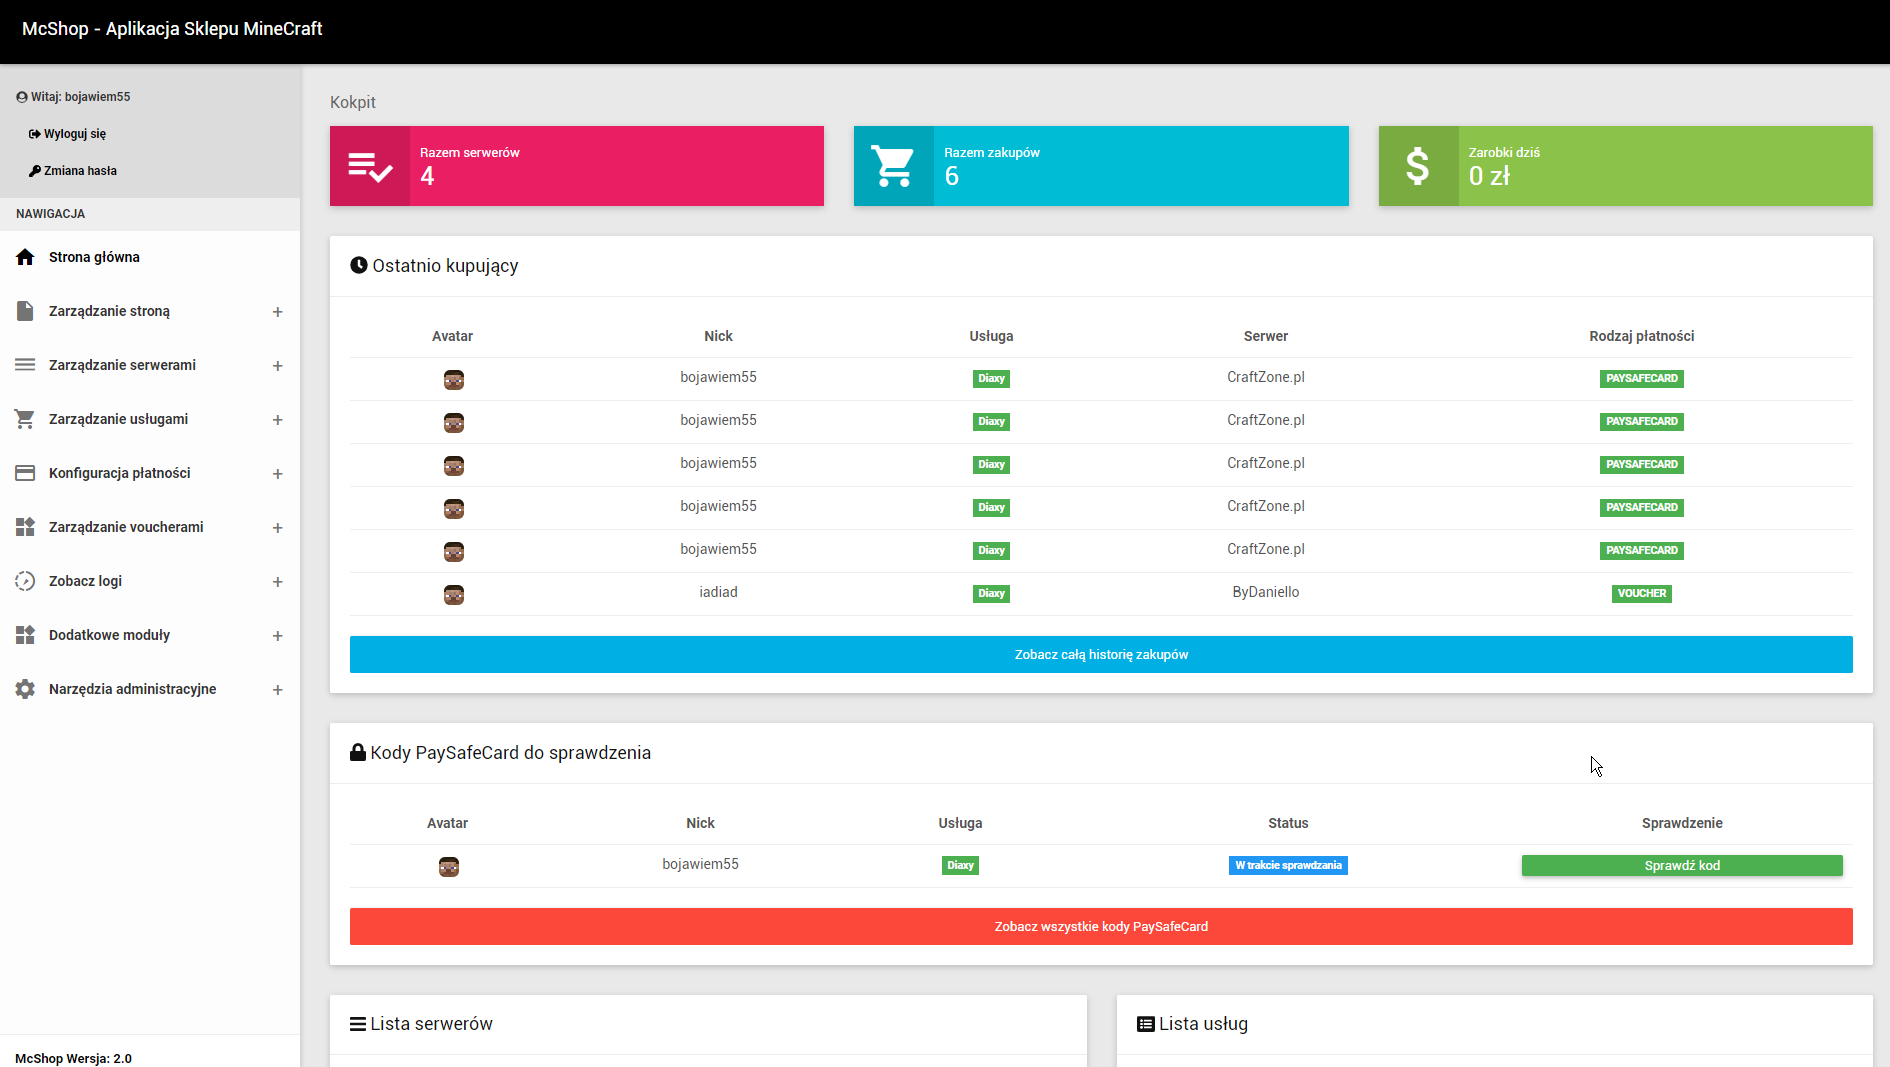This screenshot has height=1067, width=1890.
Task: Click the home icon beside Strona główna
Action: coord(25,257)
